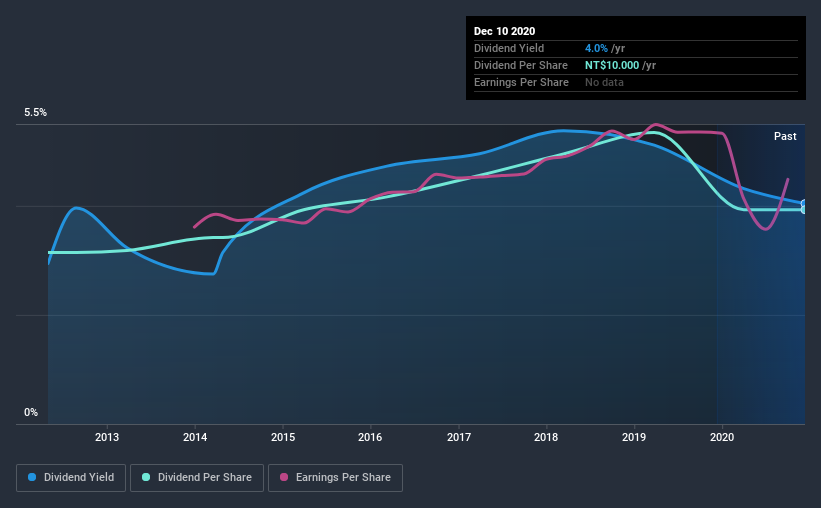
Task: Click the blue Dividend Yield legend dot
Action: 32,477
